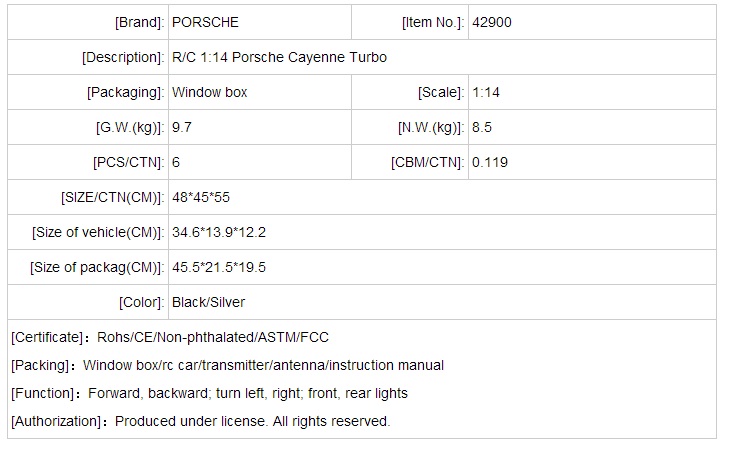Click the carton size 48*45*55

click(201, 197)
